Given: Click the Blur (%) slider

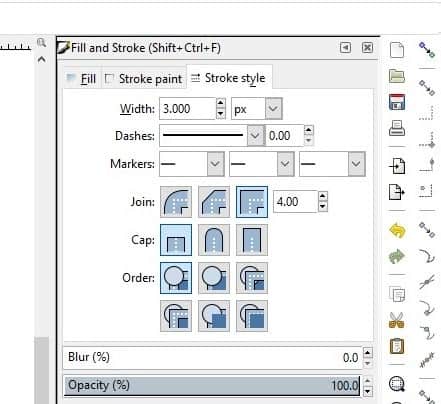Looking at the screenshot, I should coord(212,357).
